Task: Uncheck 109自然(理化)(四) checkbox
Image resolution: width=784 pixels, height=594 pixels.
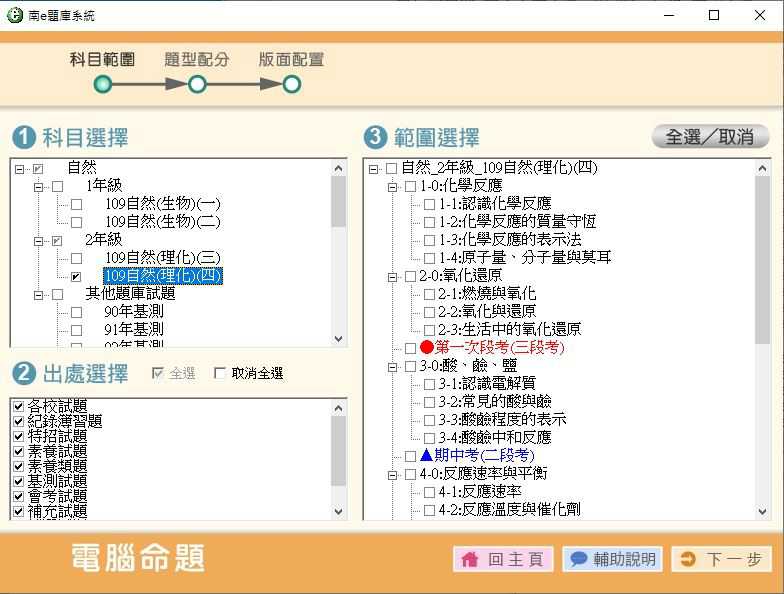Action: [x=76, y=276]
